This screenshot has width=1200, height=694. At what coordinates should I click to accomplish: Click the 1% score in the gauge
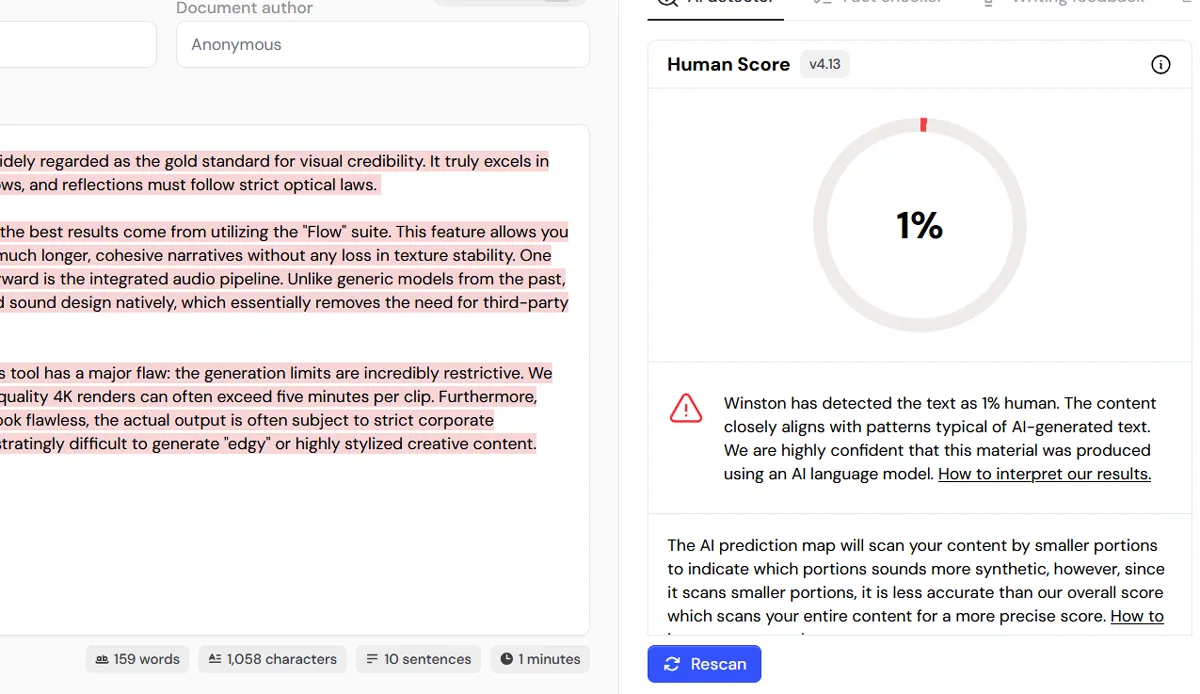point(919,226)
